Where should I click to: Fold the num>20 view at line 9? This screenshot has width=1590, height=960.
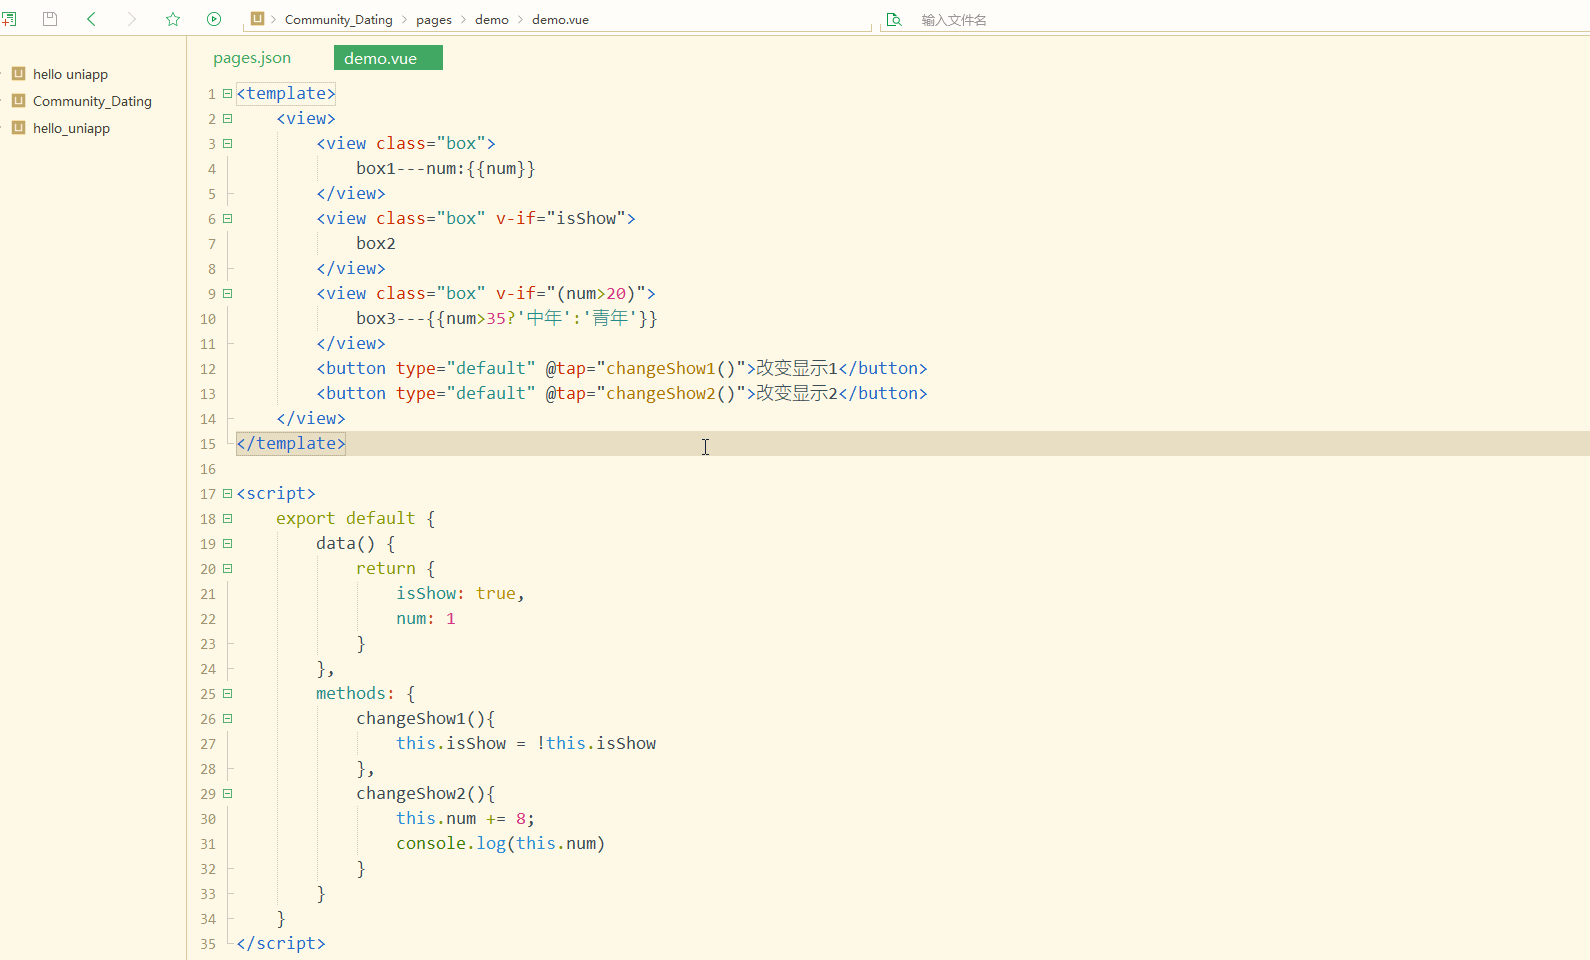tap(228, 293)
